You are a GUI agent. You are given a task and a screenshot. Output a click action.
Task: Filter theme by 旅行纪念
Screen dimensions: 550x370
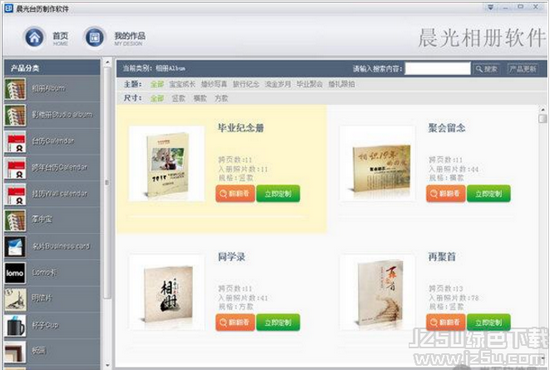pos(246,84)
